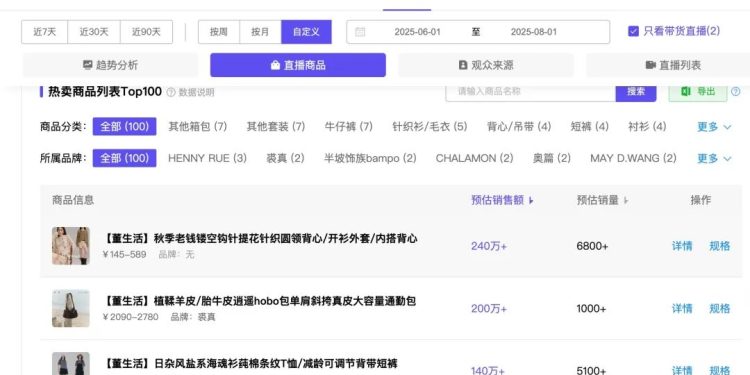Filter brand by 裘真 (2)
This screenshot has width=750, height=375.
click(x=285, y=158)
